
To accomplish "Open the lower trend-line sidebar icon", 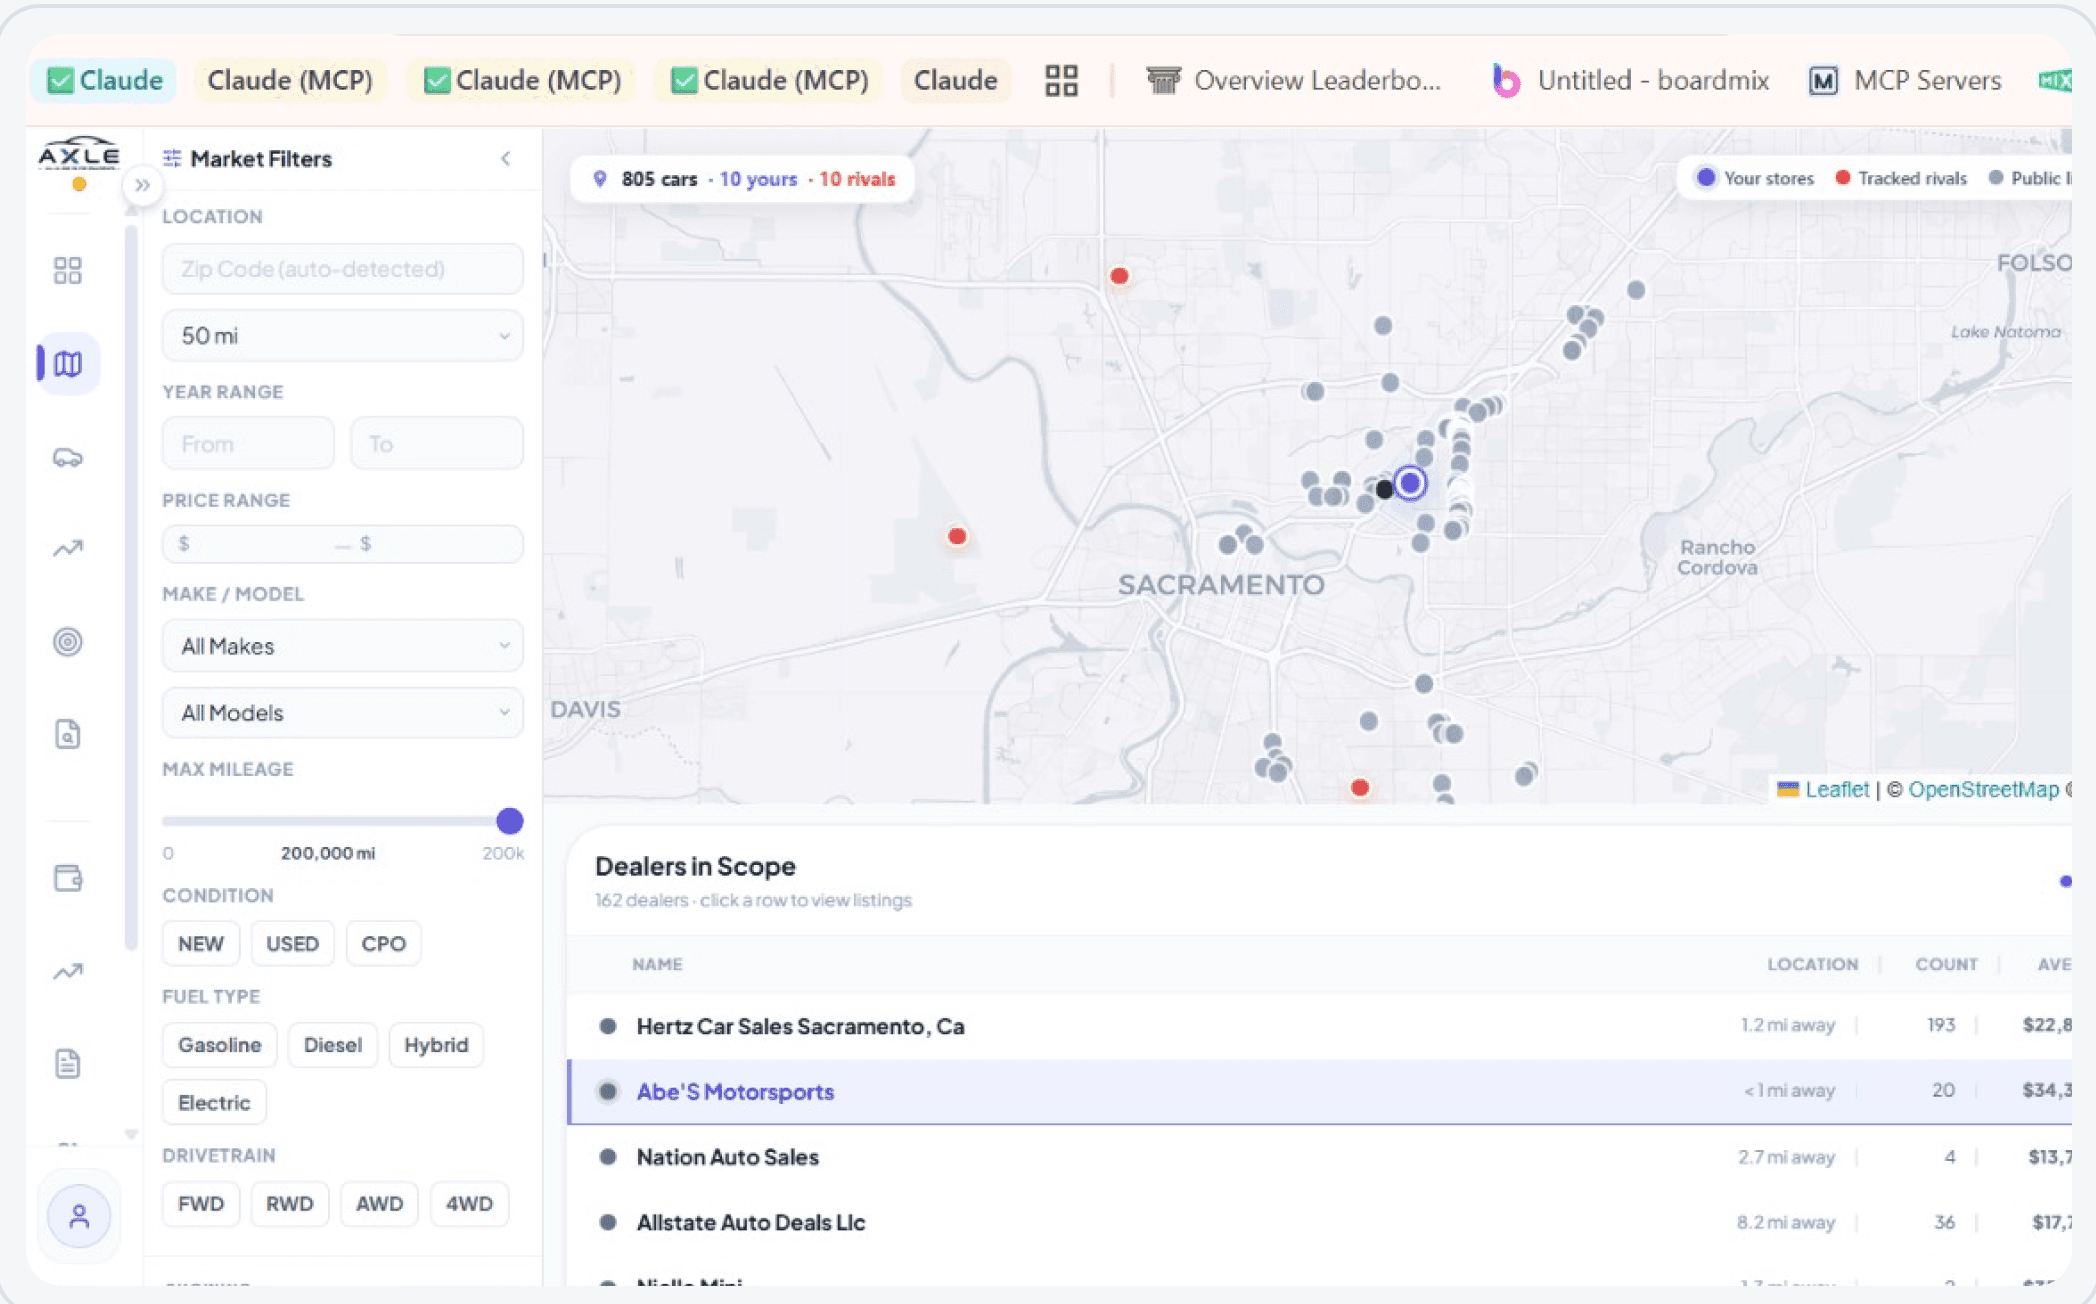I will 67,971.
